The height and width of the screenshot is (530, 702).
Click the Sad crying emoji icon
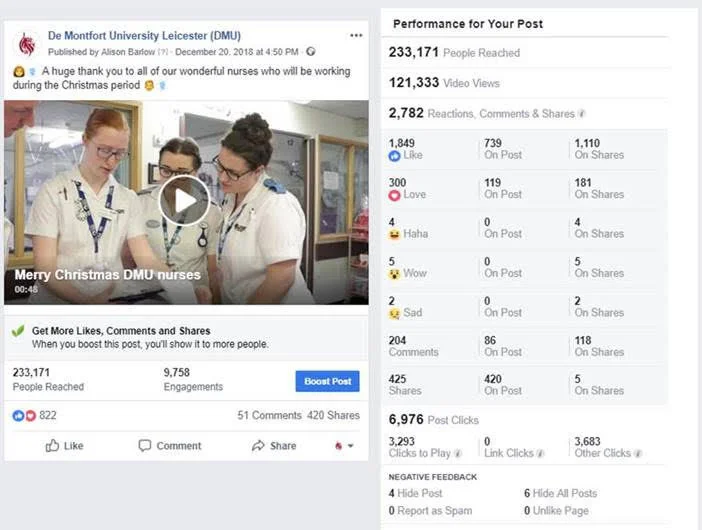[394, 313]
